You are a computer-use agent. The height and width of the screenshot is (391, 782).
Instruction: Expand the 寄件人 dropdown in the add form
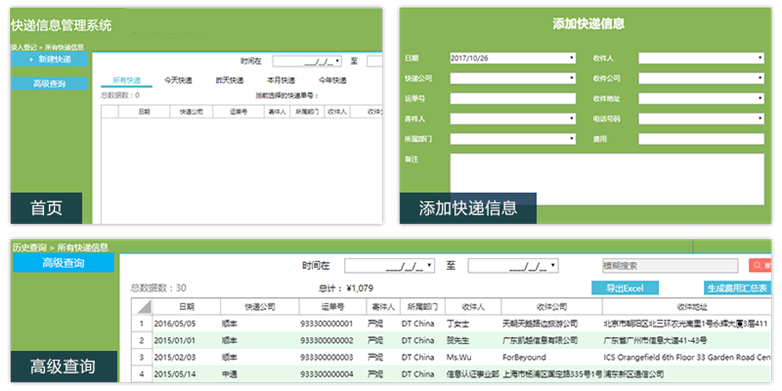572,119
